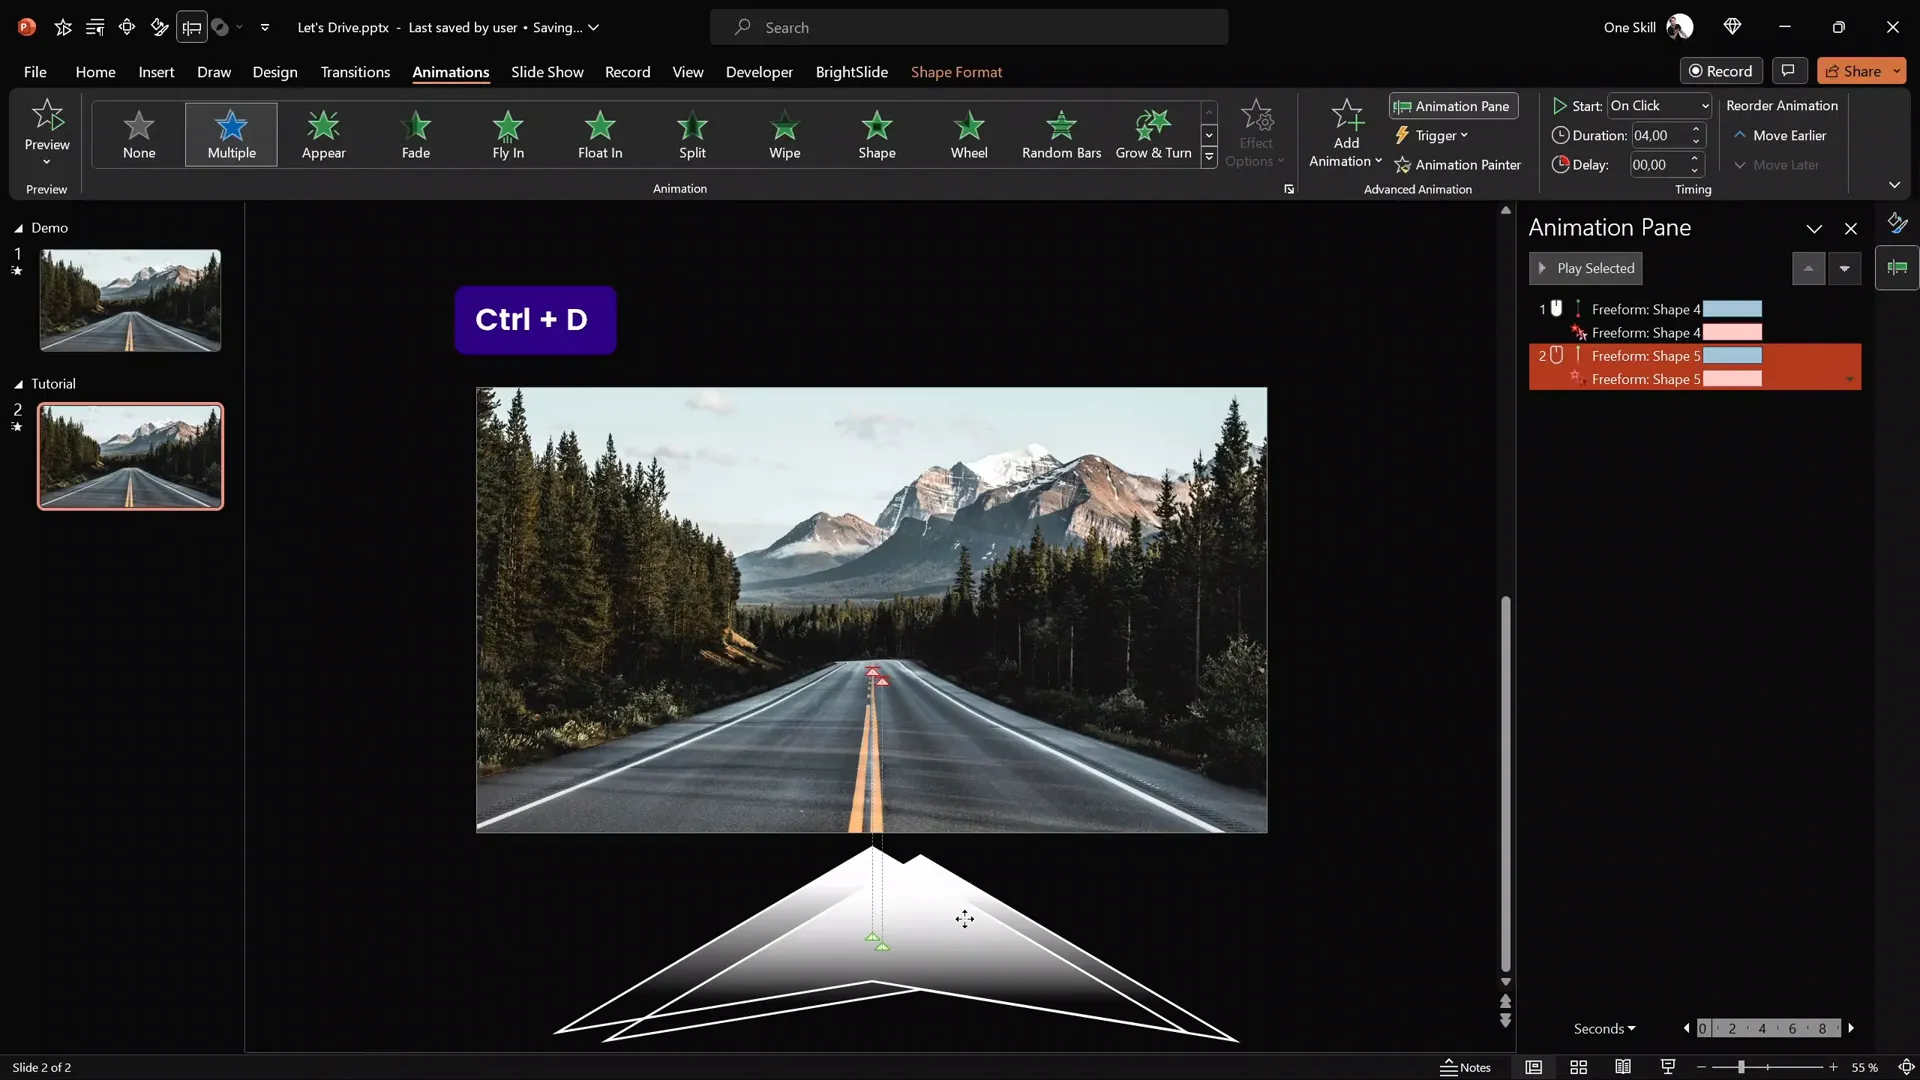Select the None animation option
Viewport: 1920px width, 1080px height.
[139, 134]
